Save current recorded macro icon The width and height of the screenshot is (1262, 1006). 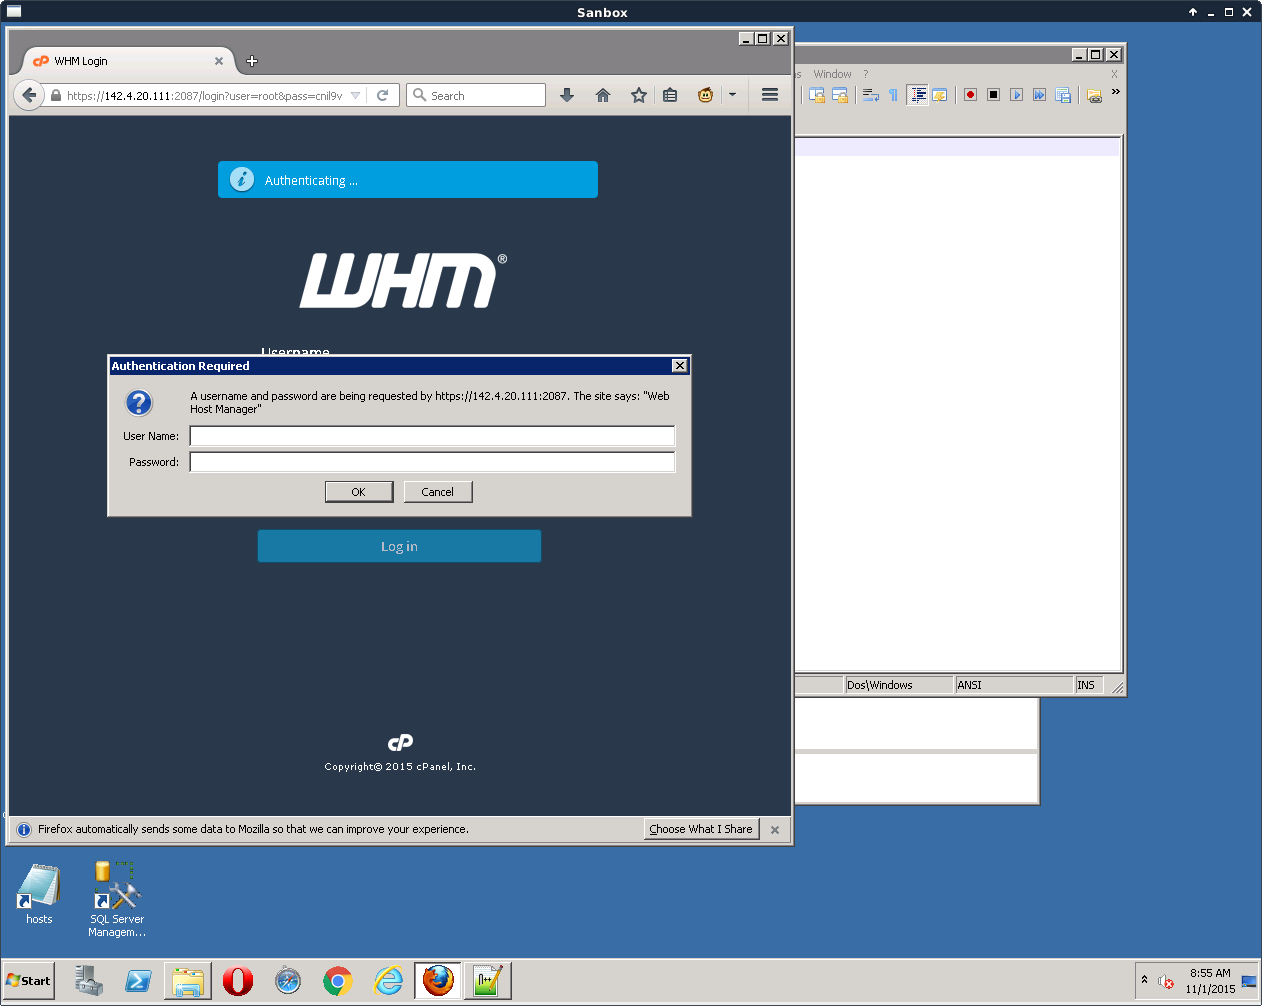[1063, 95]
